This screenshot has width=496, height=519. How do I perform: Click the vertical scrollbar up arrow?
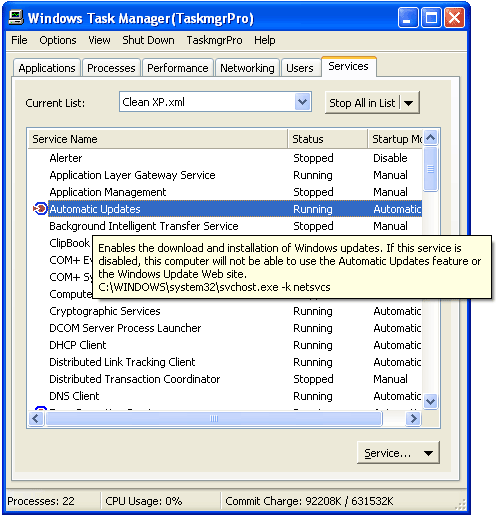(431, 138)
